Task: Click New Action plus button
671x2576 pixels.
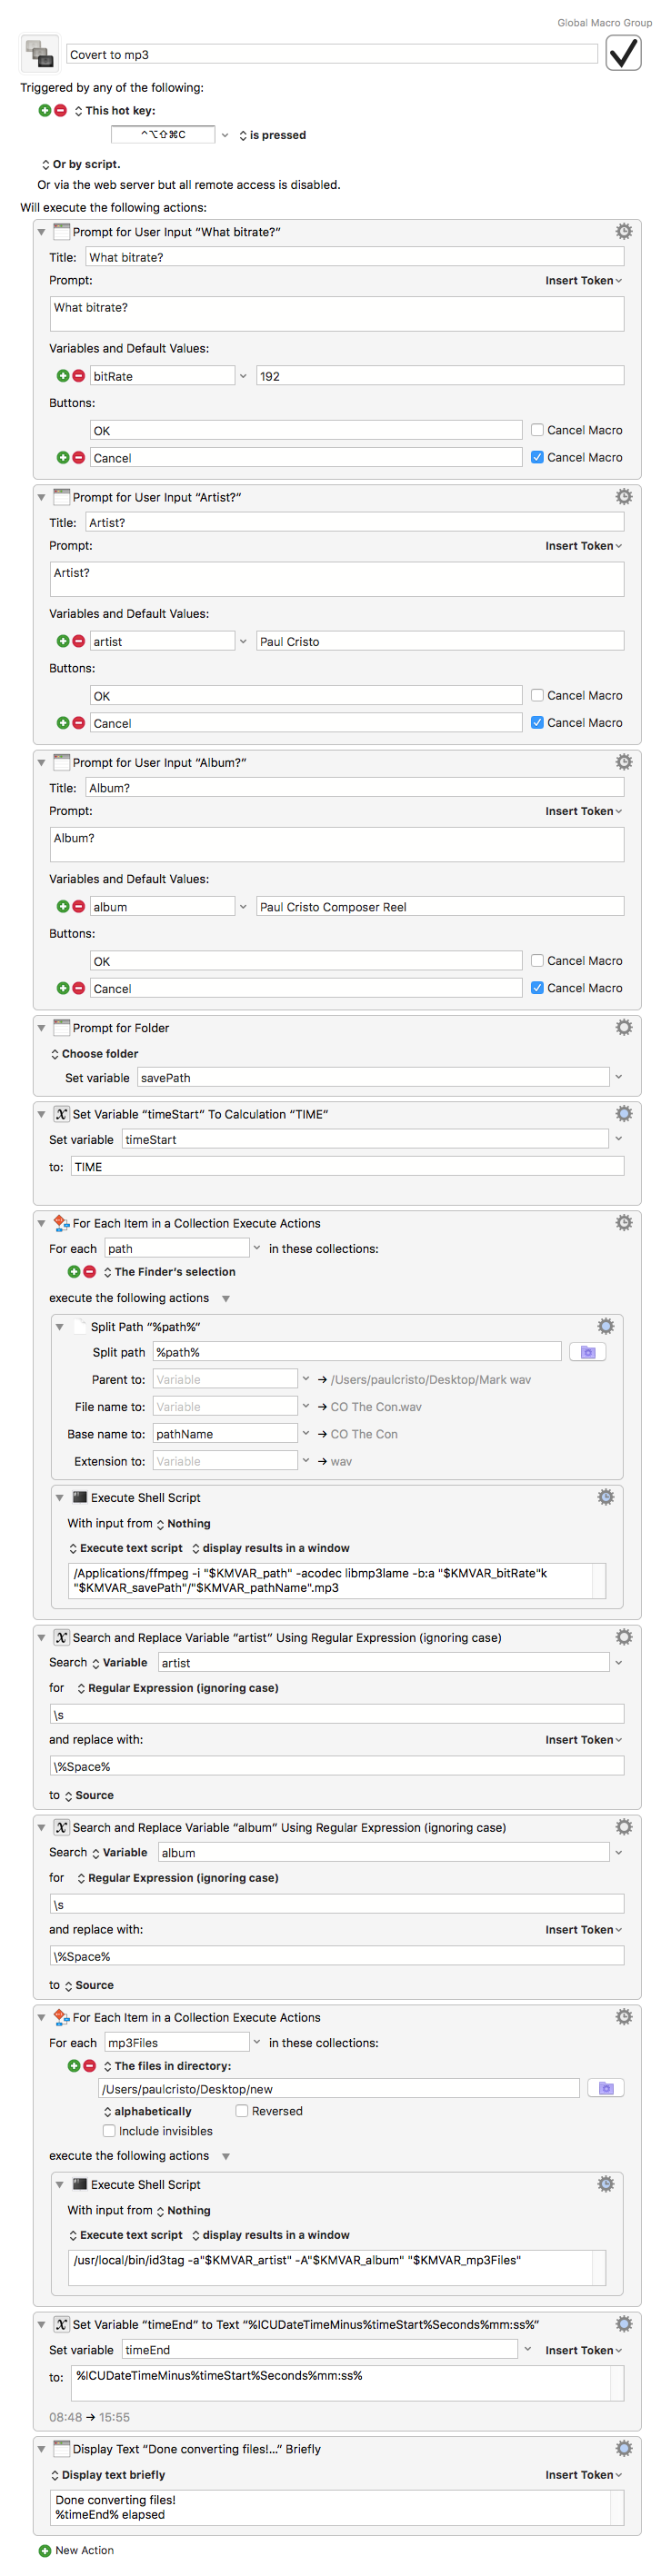Action: point(44,2551)
